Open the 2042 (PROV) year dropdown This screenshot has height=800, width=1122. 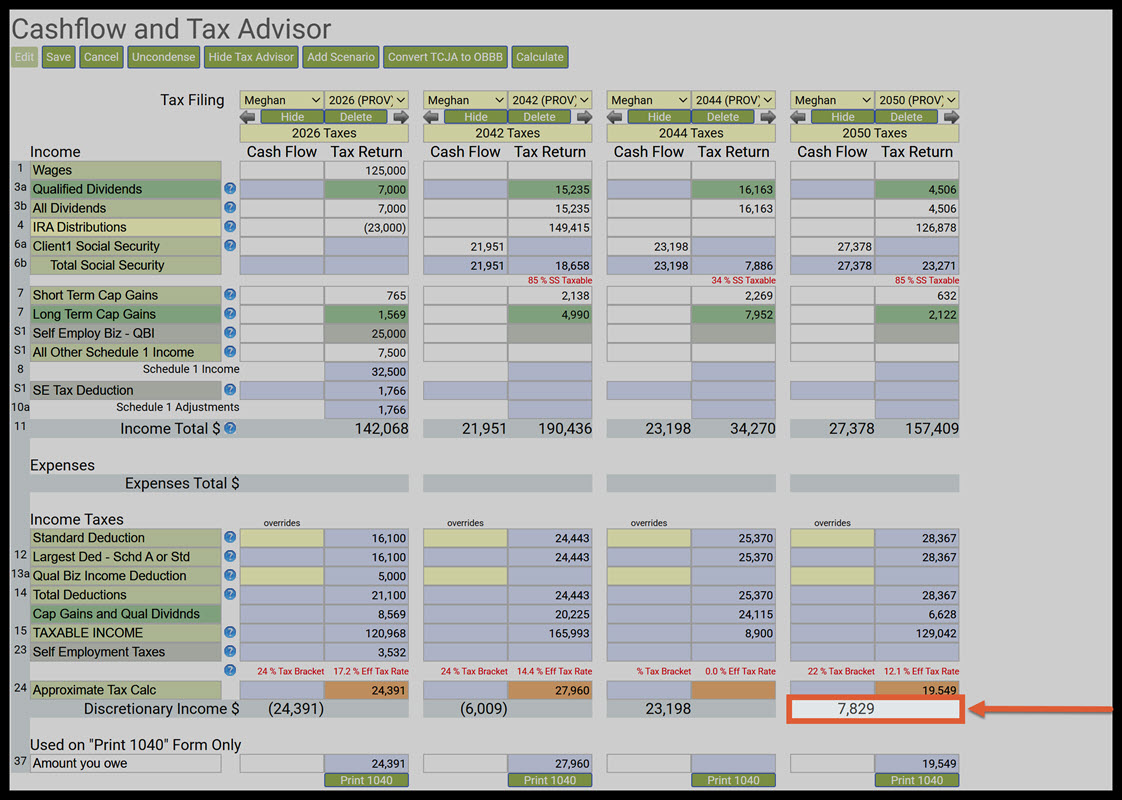coord(550,100)
